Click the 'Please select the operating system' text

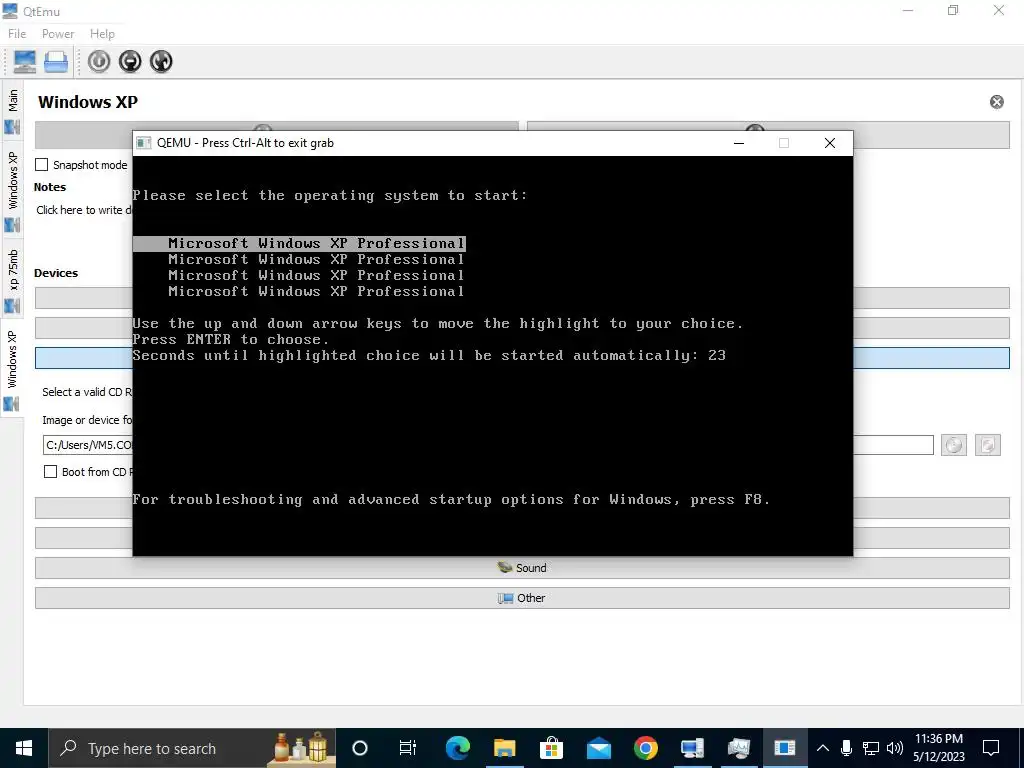coord(329,195)
